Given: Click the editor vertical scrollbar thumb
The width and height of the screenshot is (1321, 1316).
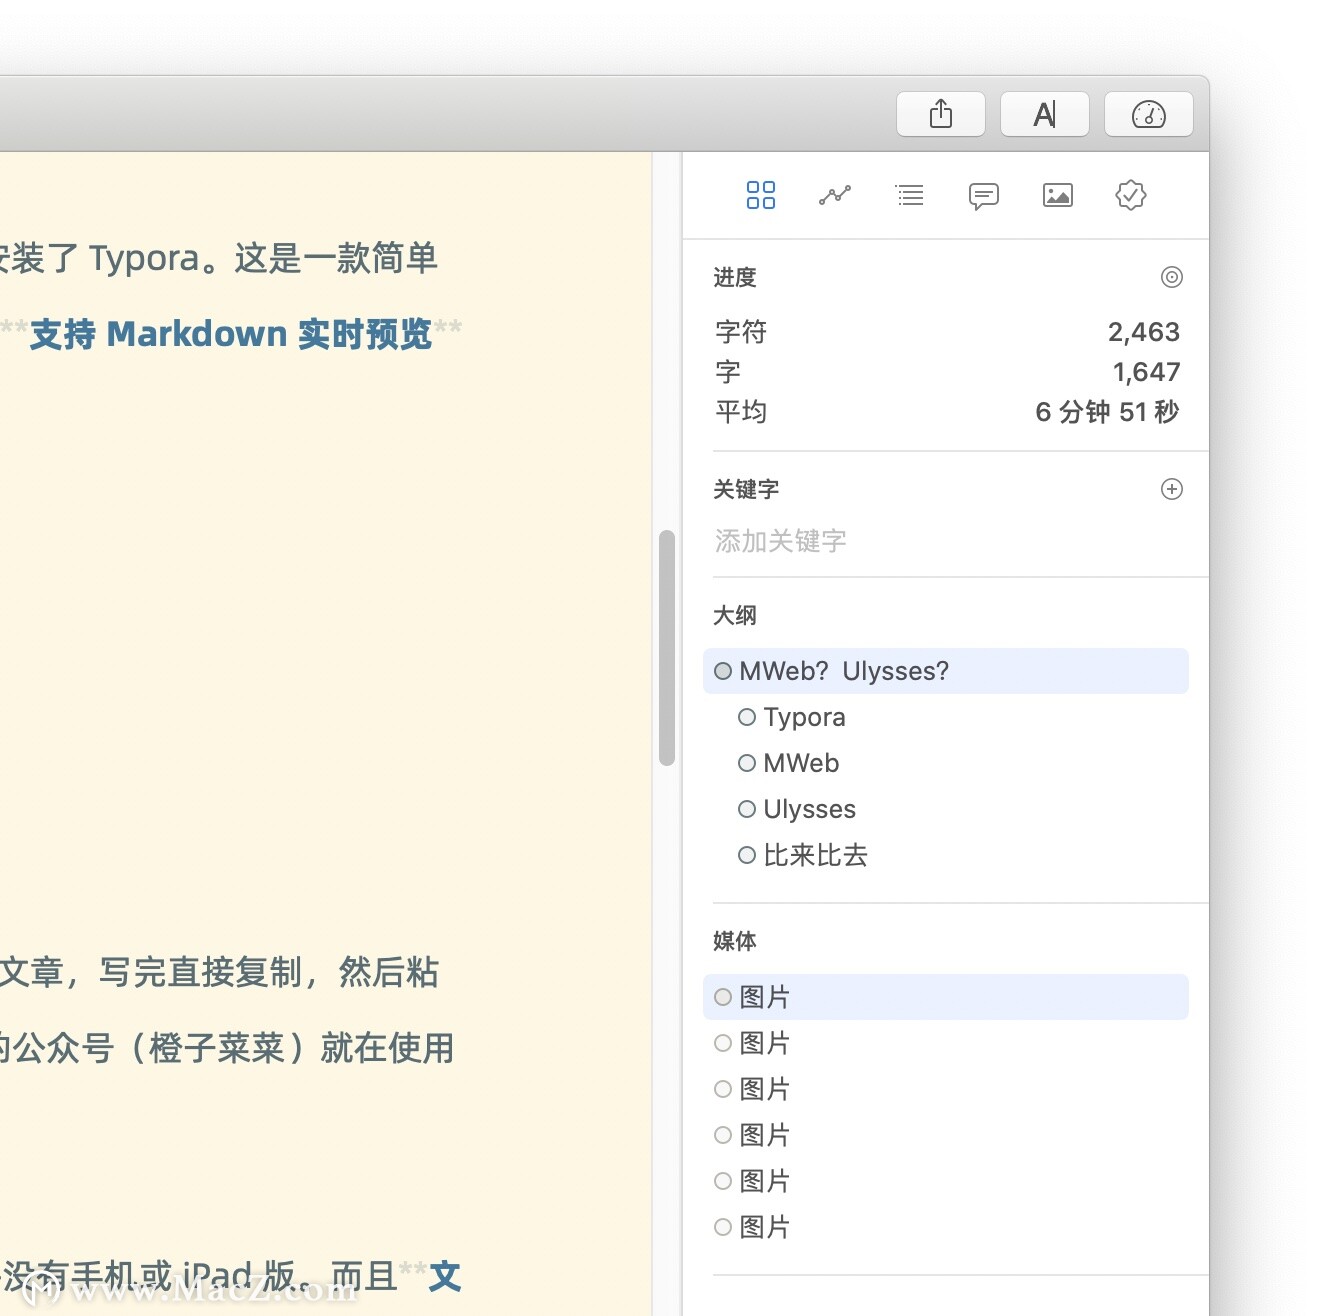Looking at the screenshot, I should pos(667,648).
